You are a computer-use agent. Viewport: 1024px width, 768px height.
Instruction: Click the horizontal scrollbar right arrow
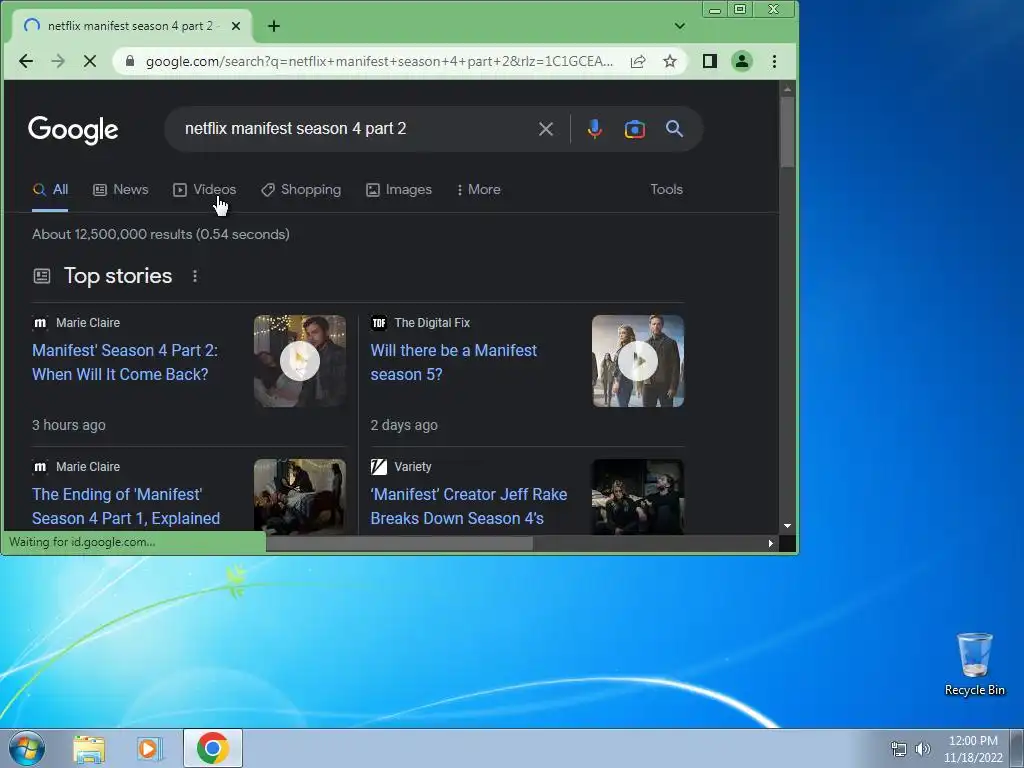pyautogui.click(x=771, y=543)
